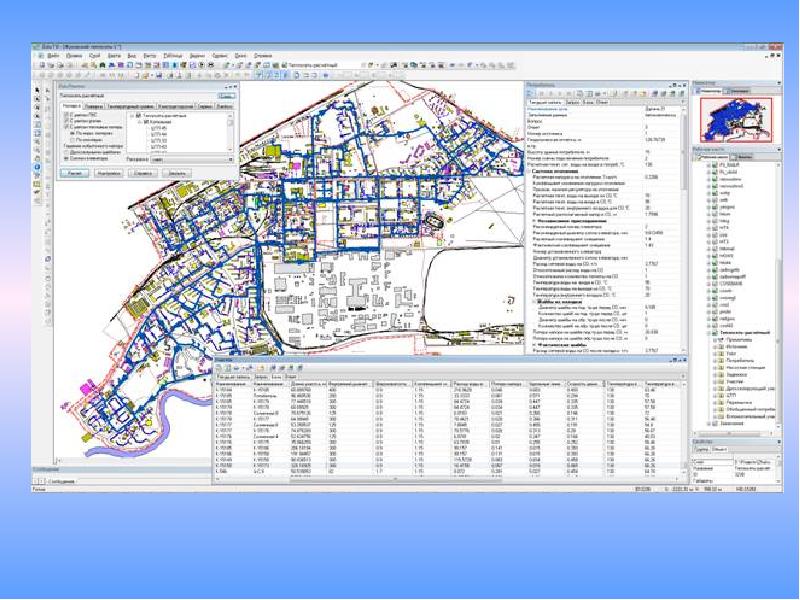The width and height of the screenshot is (800, 600).
Task: Click the first icon in the bottom table toolbar
Action: [217, 370]
